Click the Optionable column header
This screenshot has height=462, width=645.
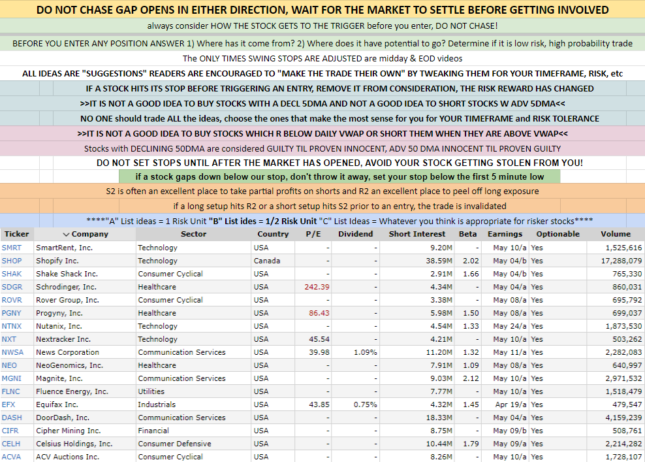[x=558, y=234]
